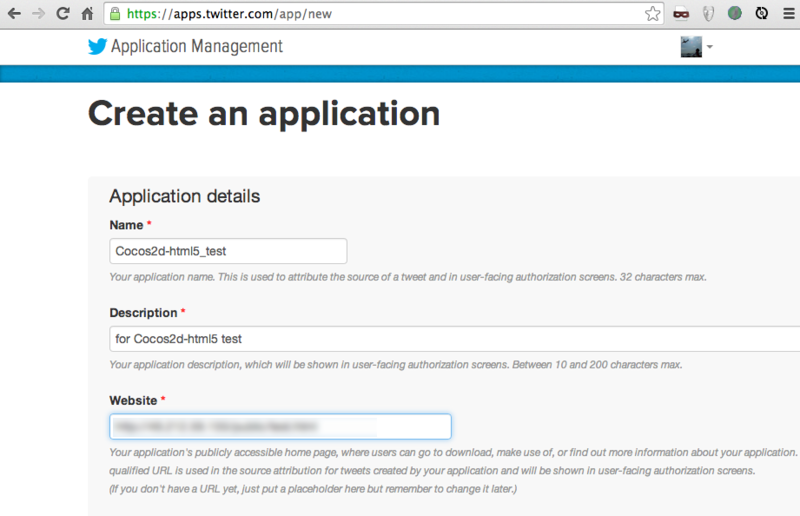Click the Create an application heading
The height and width of the screenshot is (516, 800).
(264, 114)
